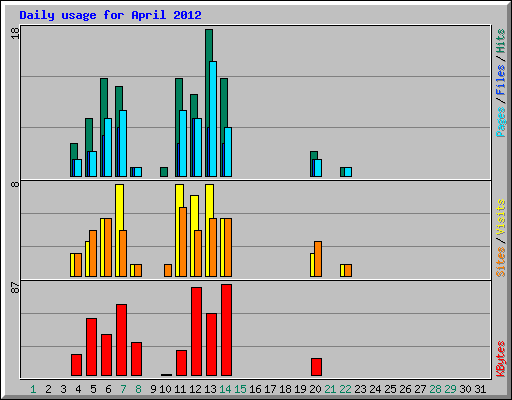
Task: Click the 'Pages' legend label
Action: [500, 122]
